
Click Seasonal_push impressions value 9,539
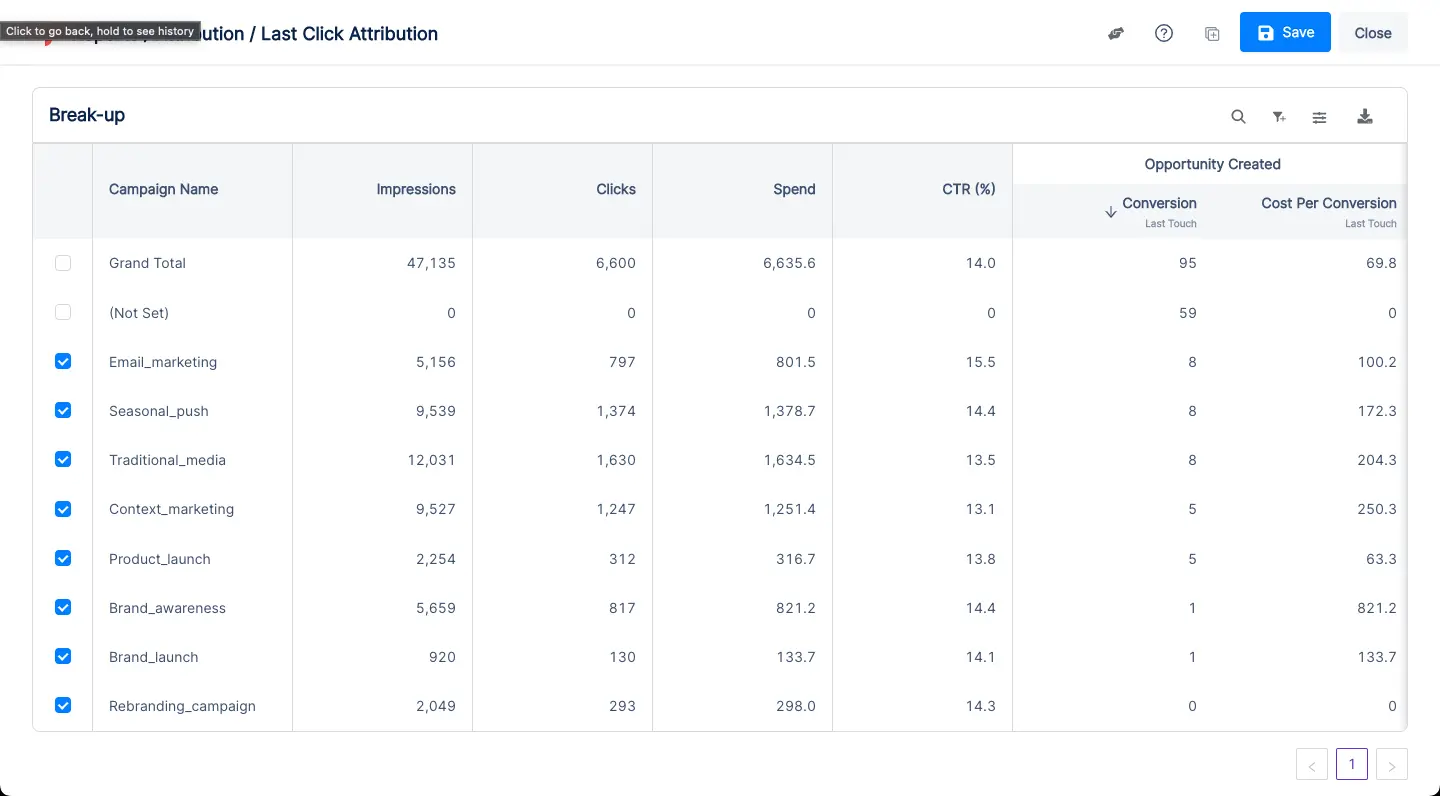point(435,411)
